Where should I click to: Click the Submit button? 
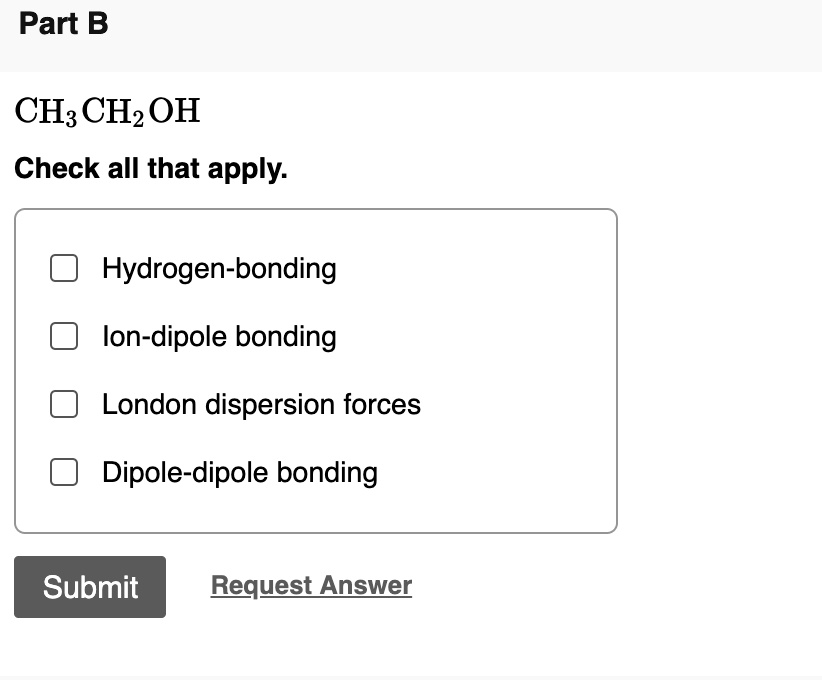(x=89, y=587)
